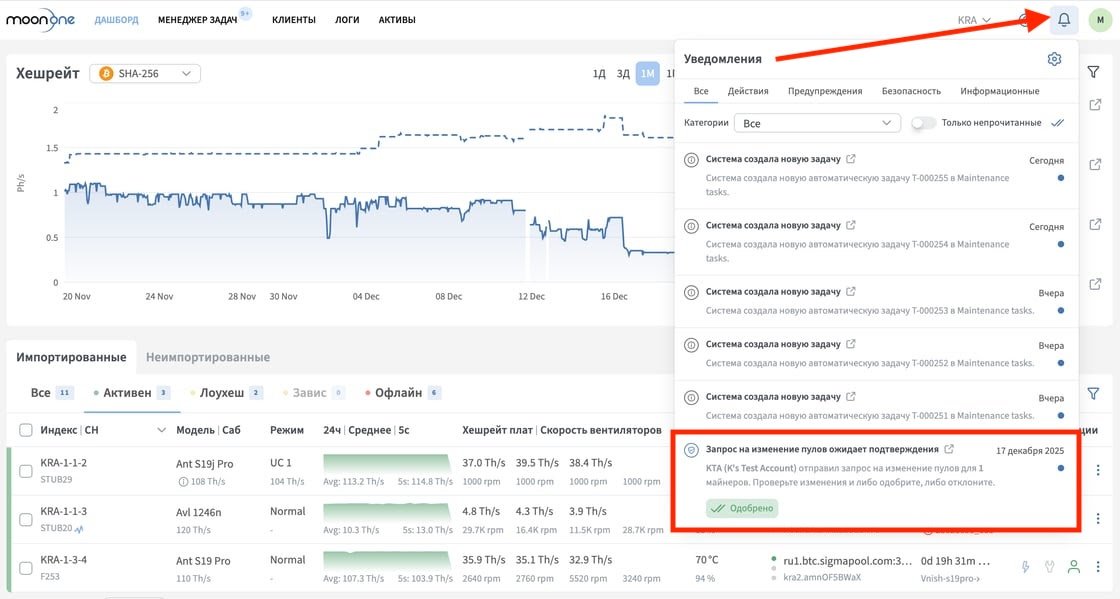This screenshot has height=599, width=1120.
Task: Tick the select-all checkbox in table header
Action: click(x=26, y=430)
